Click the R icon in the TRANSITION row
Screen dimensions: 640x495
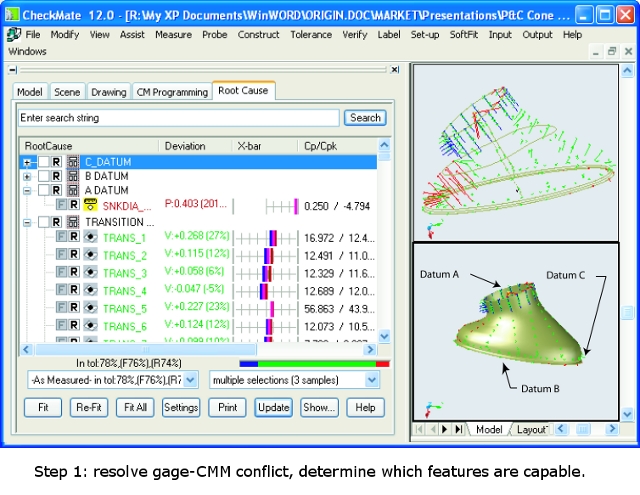56,222
